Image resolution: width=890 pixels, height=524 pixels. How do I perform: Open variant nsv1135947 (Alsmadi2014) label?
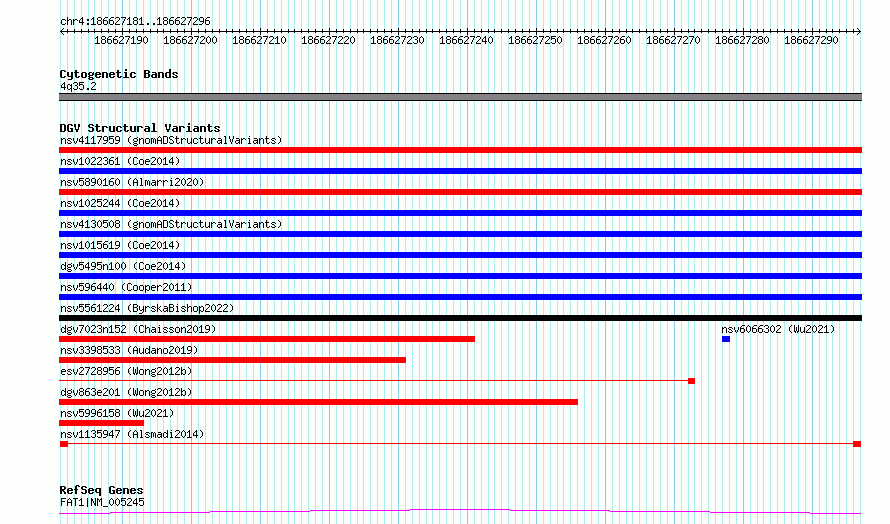pos(132,434)
